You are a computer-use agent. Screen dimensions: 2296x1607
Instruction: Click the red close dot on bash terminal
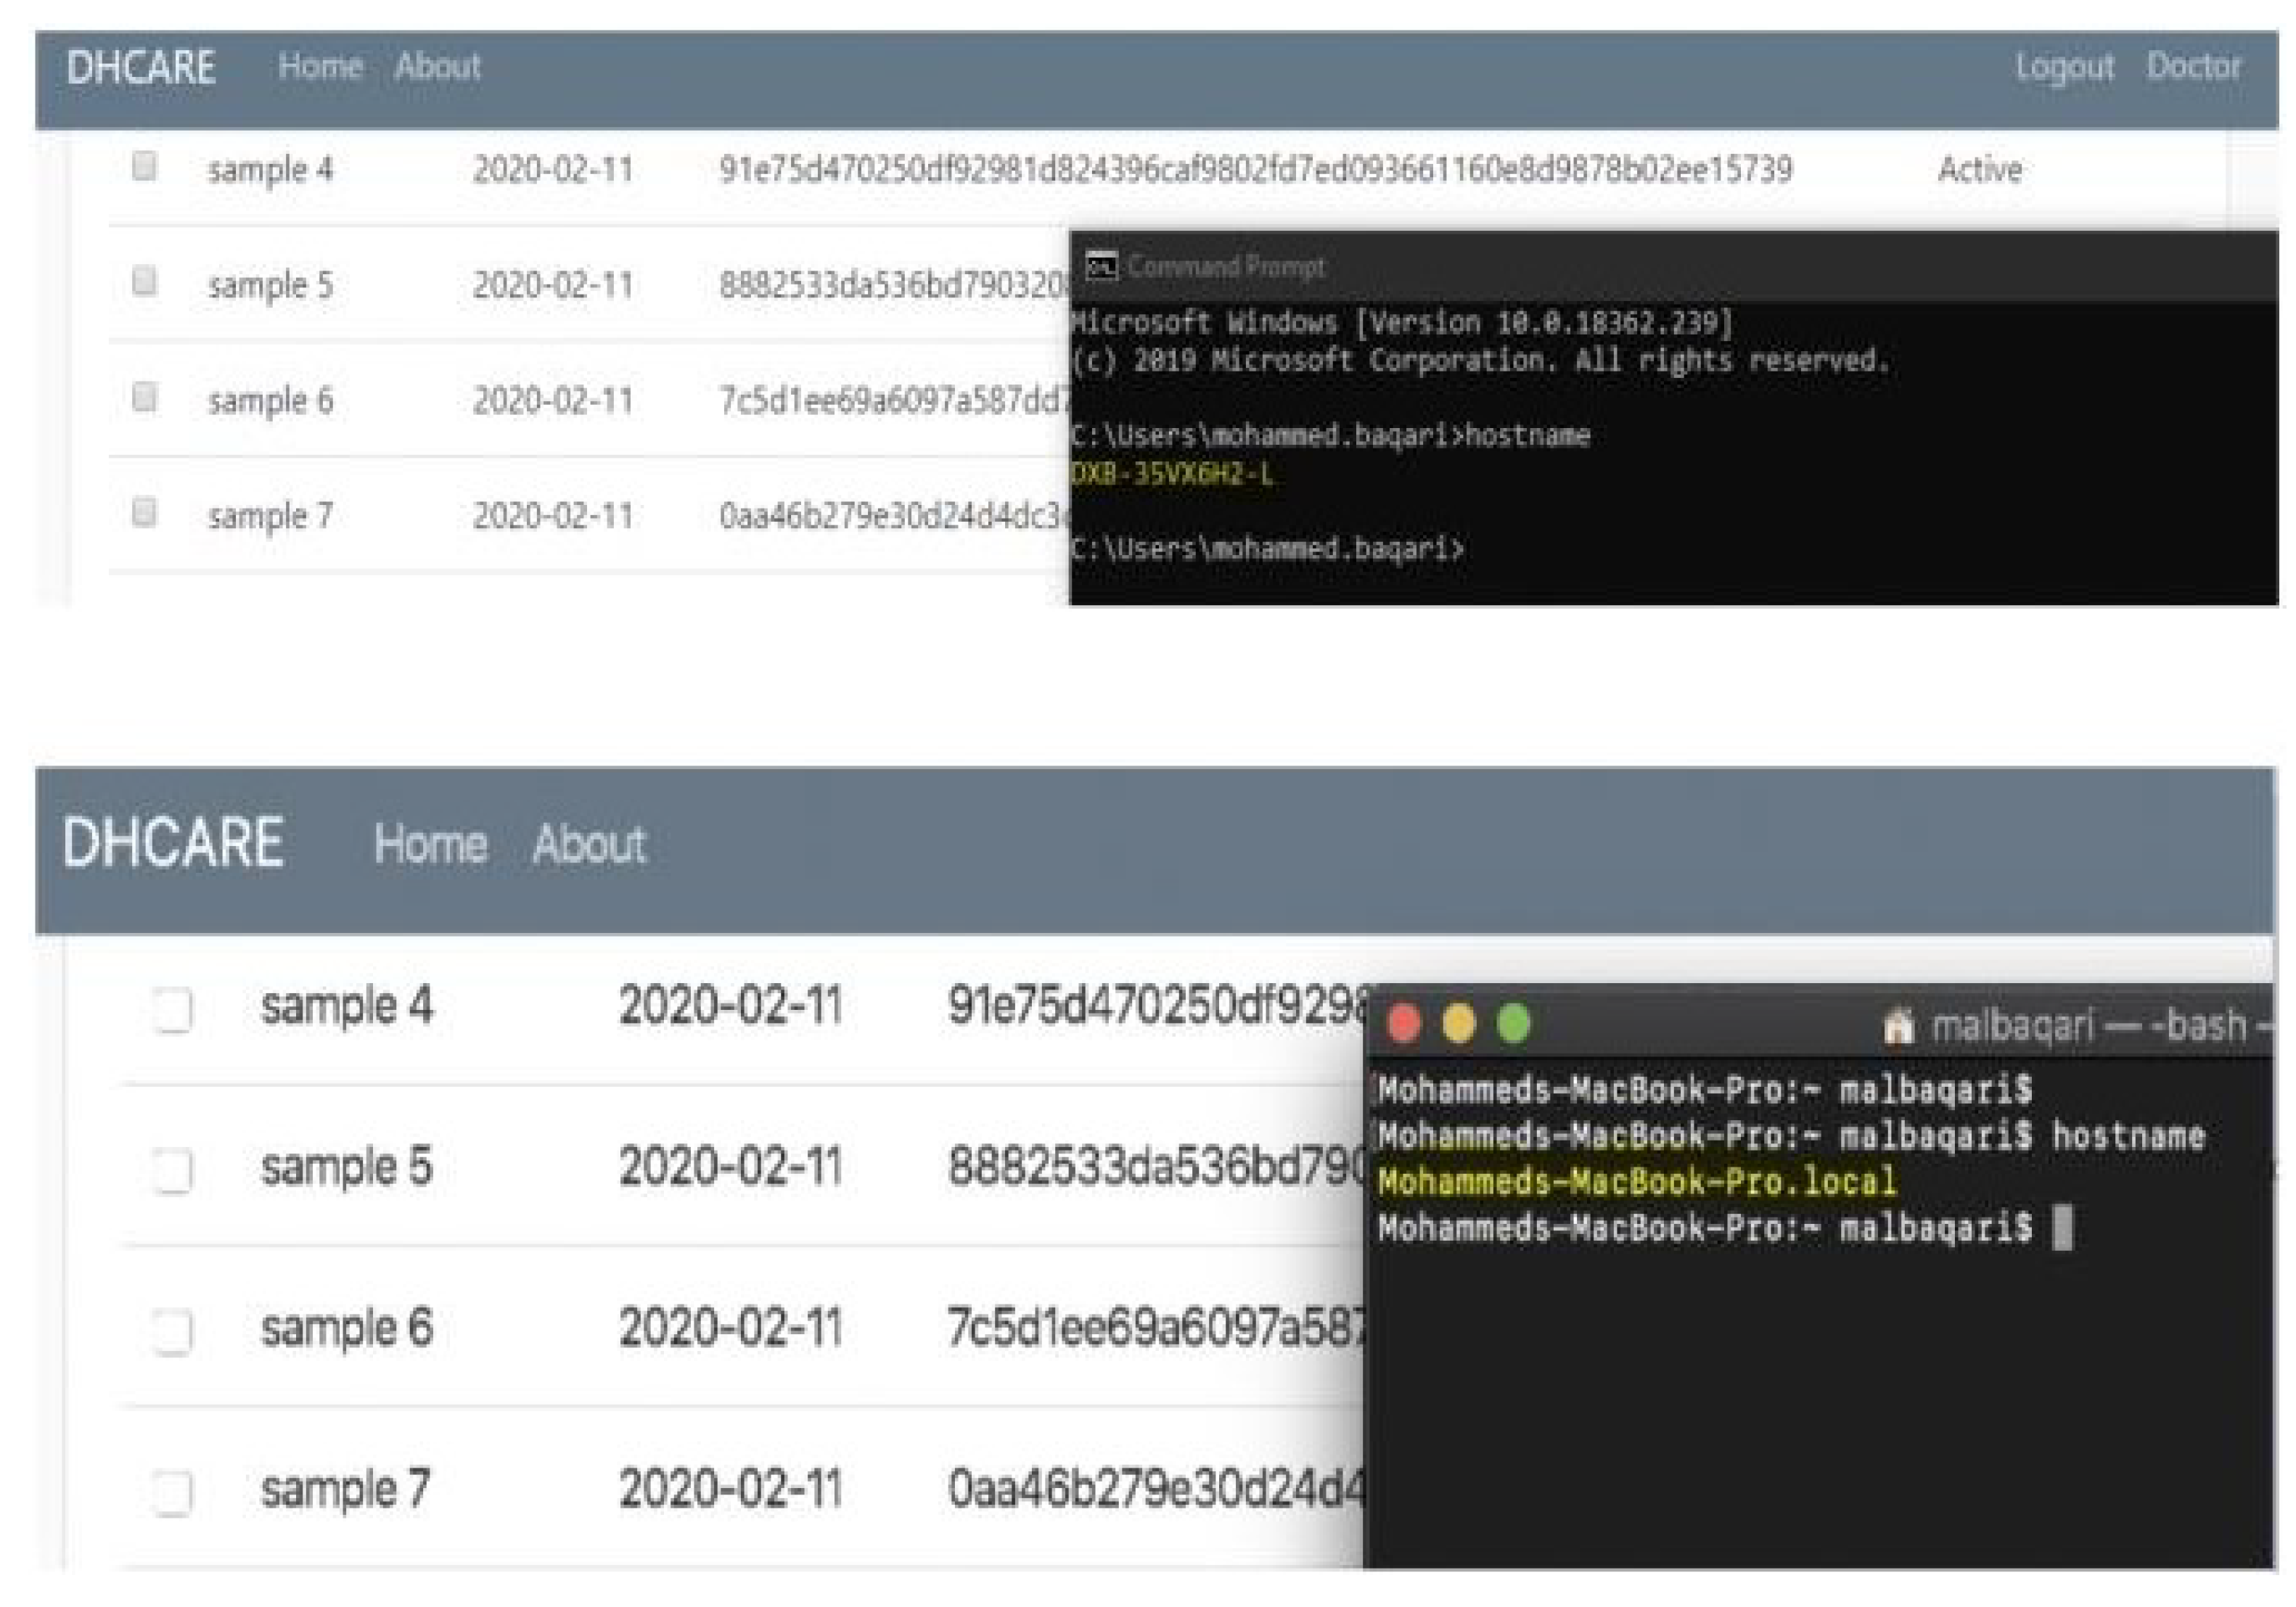coord(1405,1023)
